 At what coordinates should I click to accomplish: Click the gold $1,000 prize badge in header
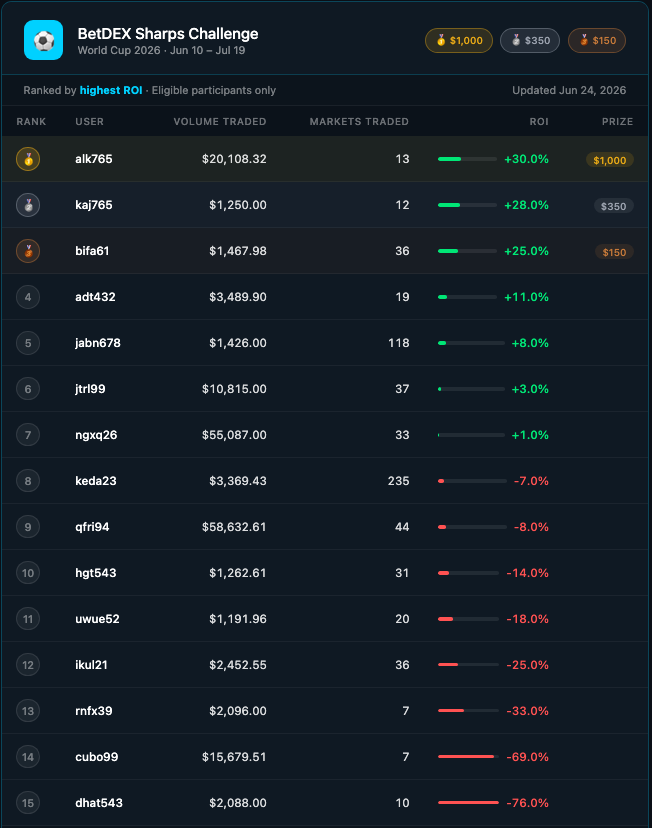coord(459,41)
